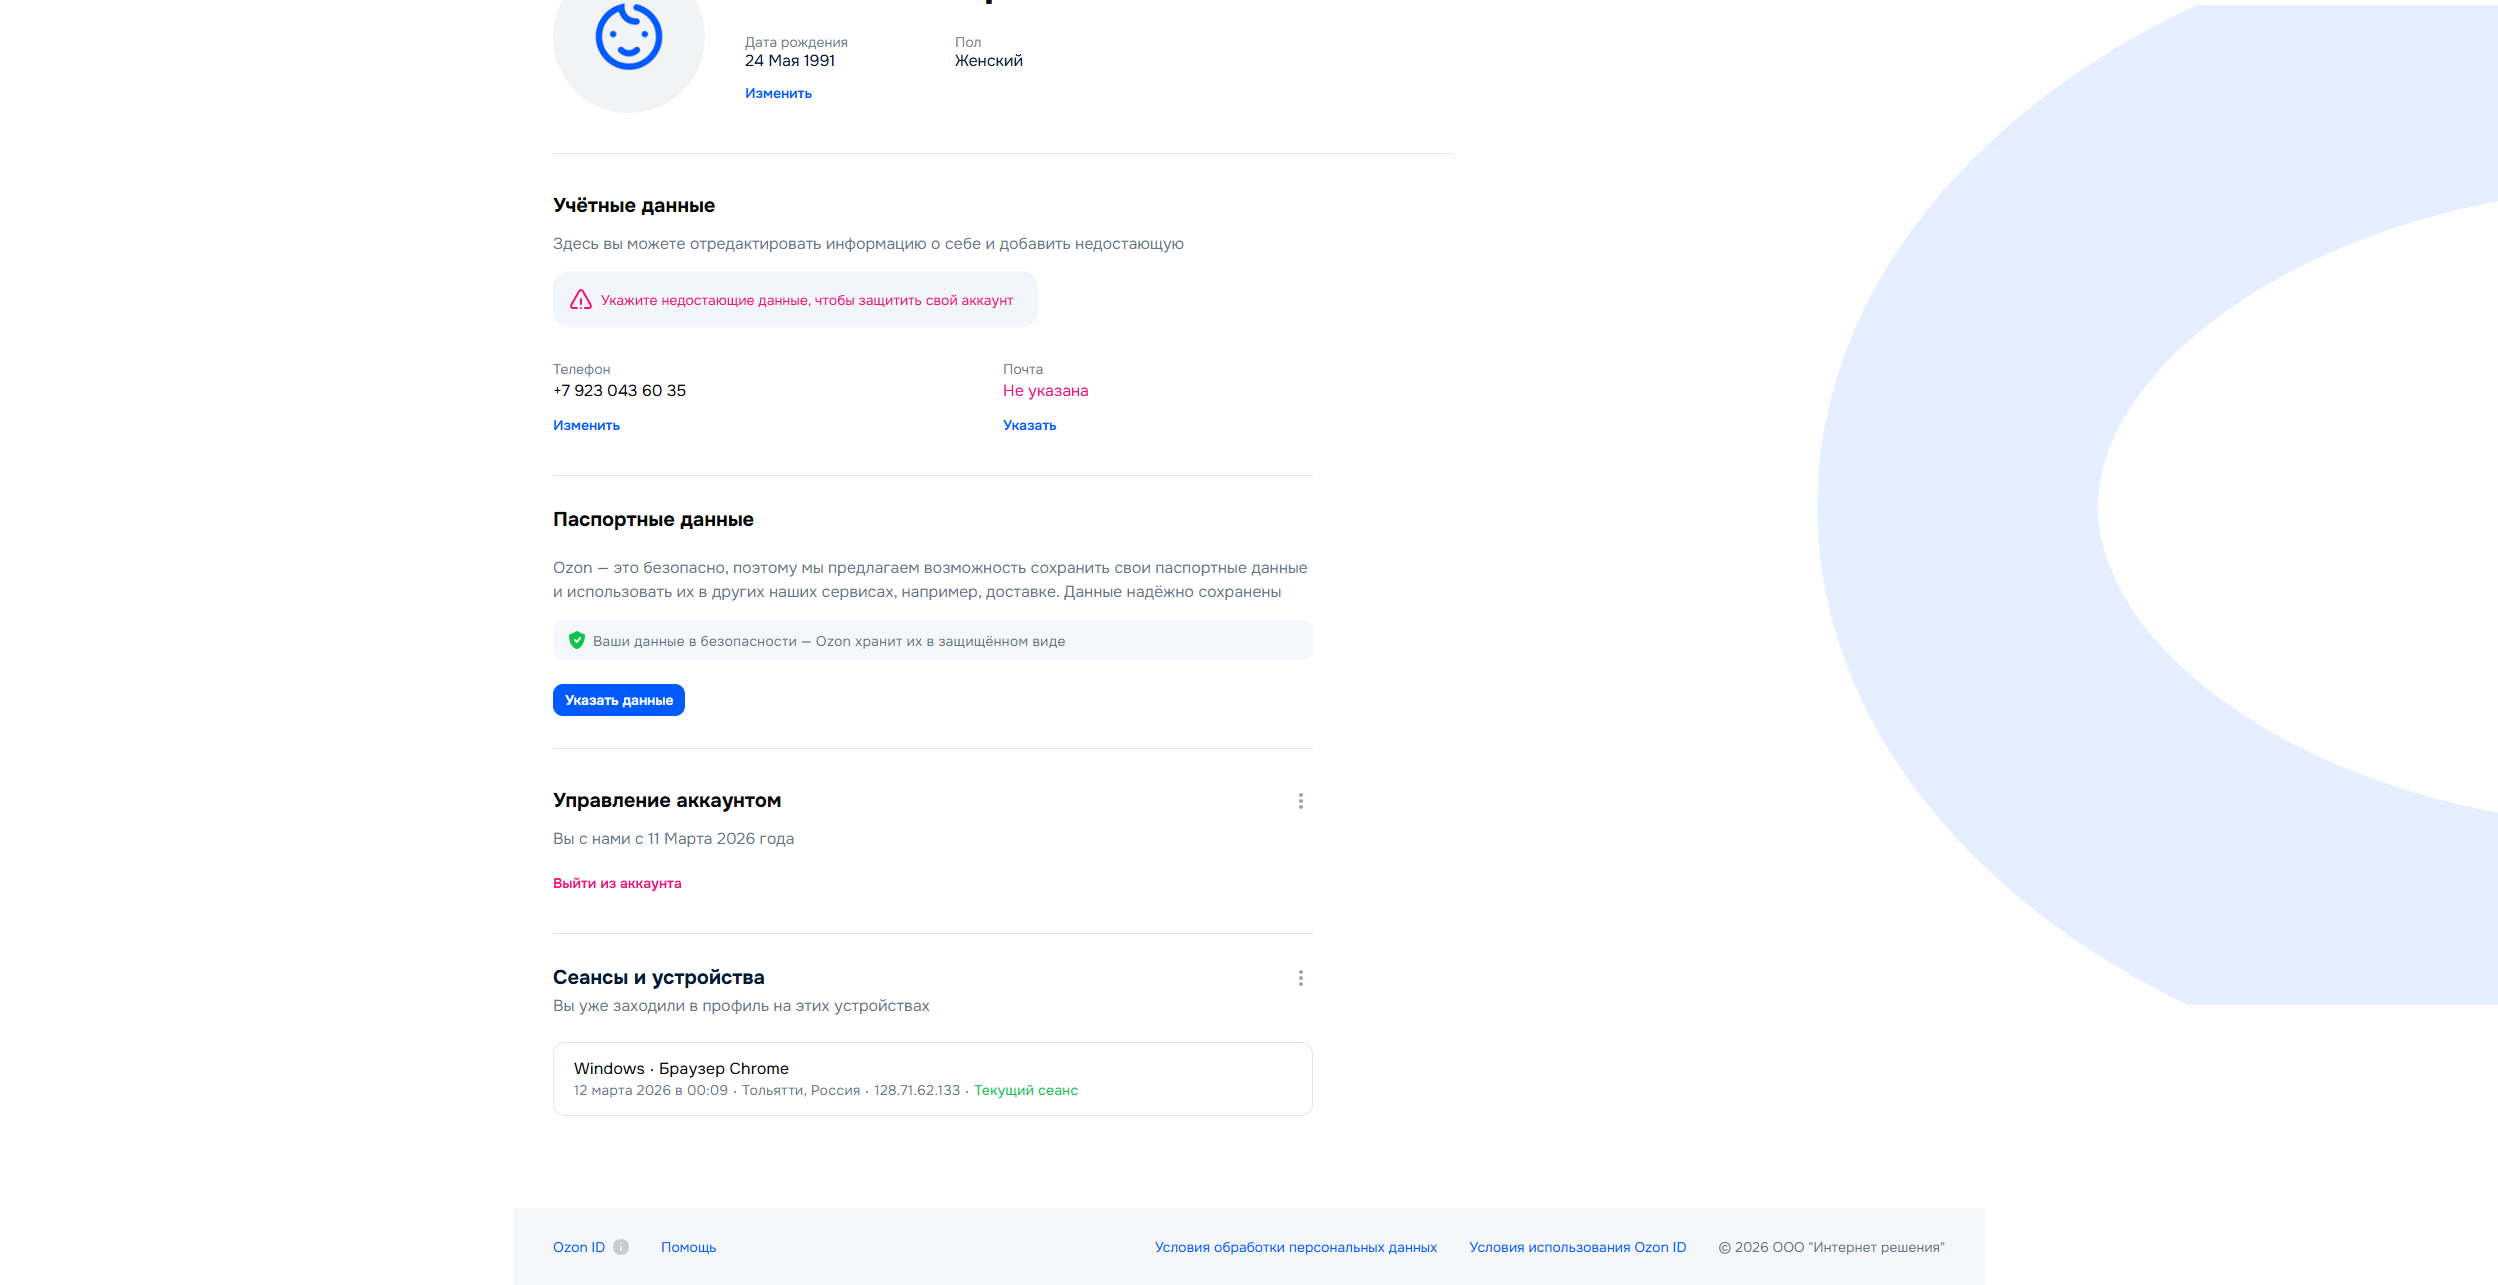Click the data safety notice banner
2498x1285 pixels.
point(932,641)
